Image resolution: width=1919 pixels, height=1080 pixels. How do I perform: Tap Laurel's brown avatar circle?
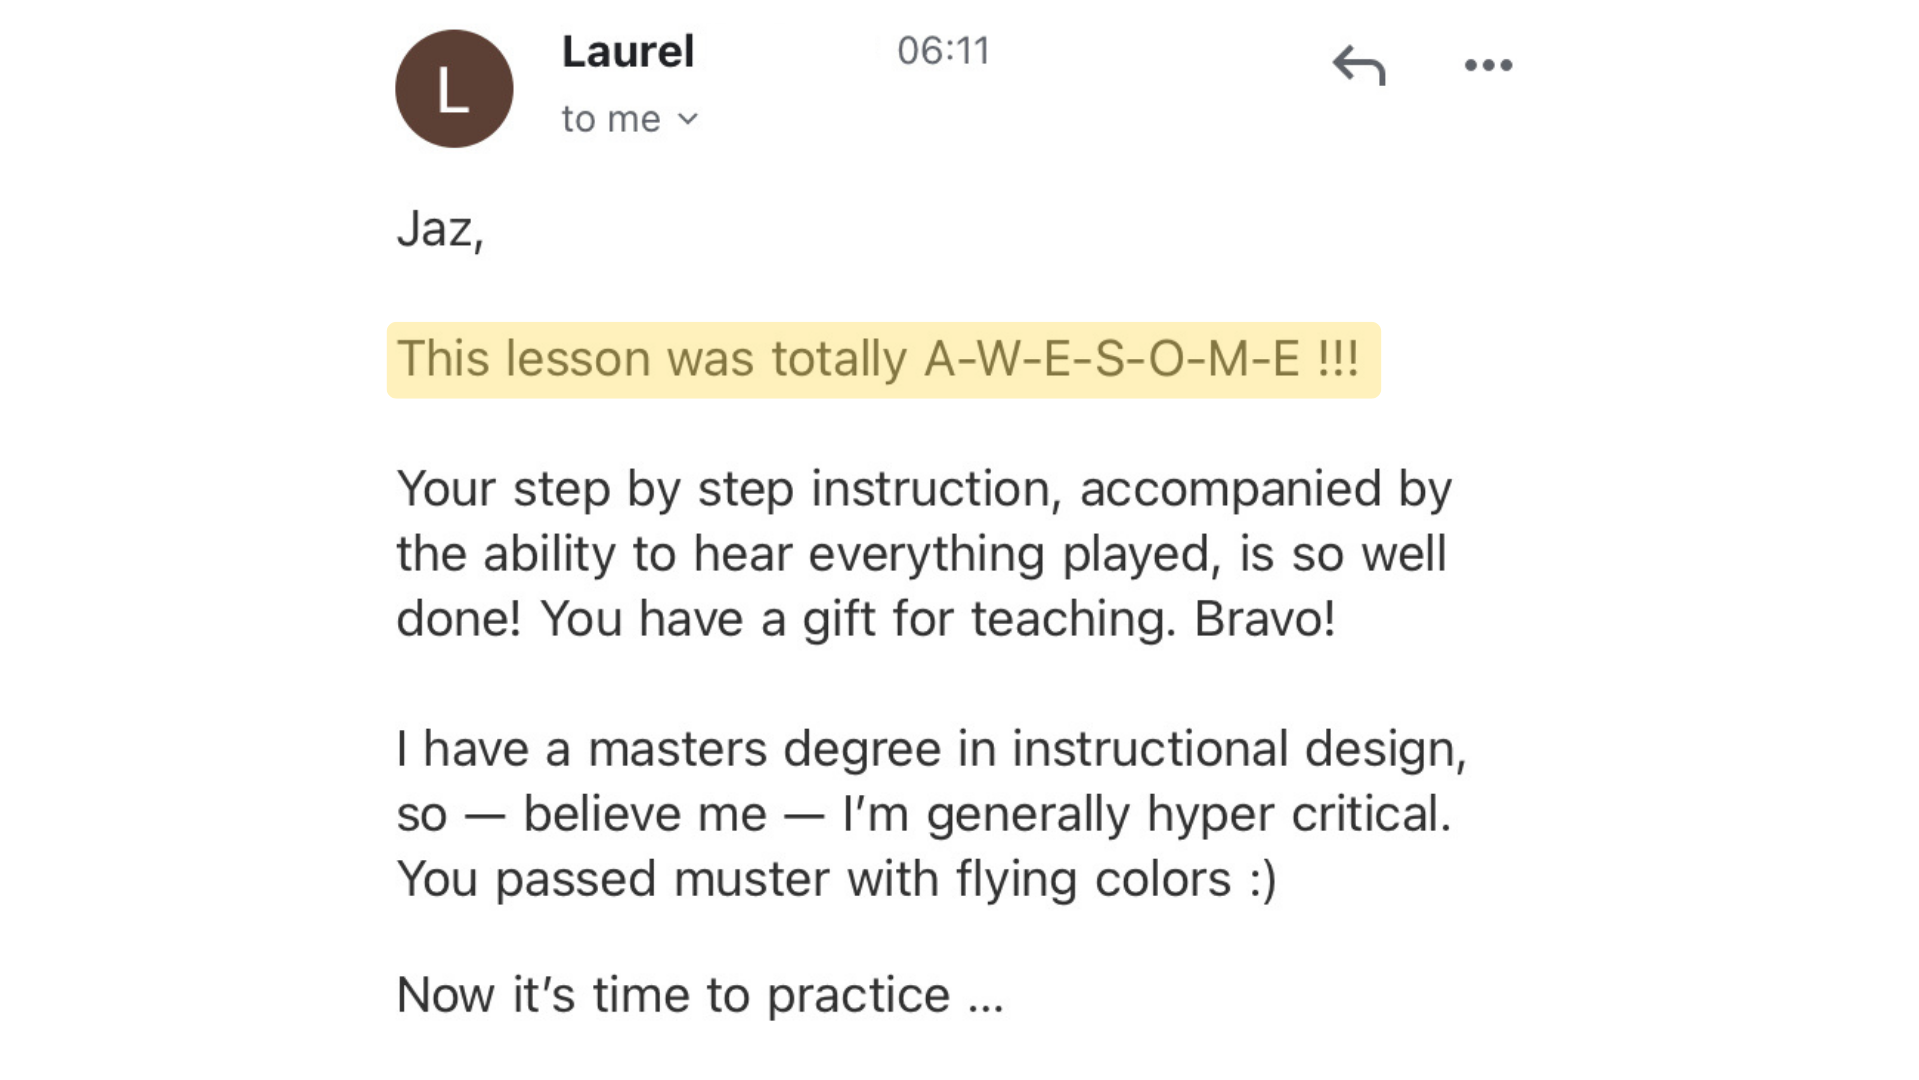coord(454,89)
